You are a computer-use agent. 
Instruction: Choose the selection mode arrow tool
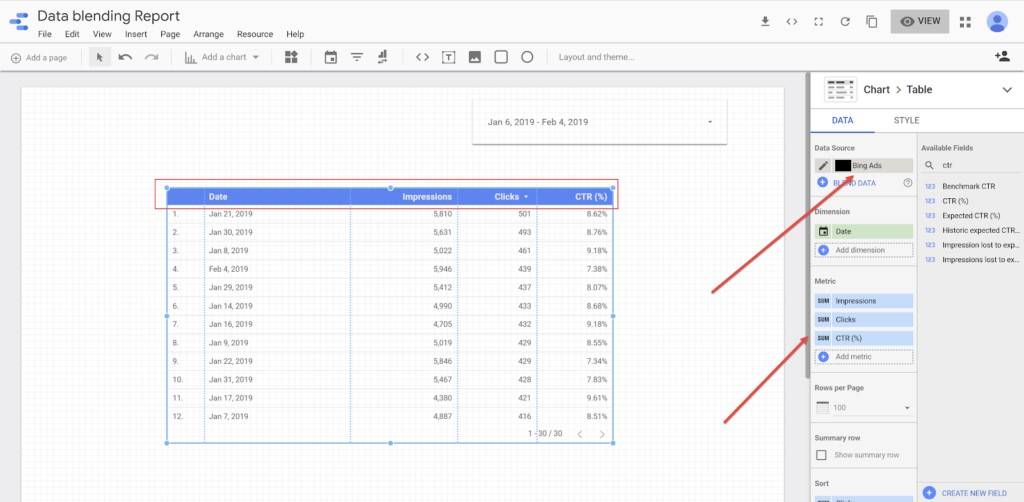coord(99,57)
